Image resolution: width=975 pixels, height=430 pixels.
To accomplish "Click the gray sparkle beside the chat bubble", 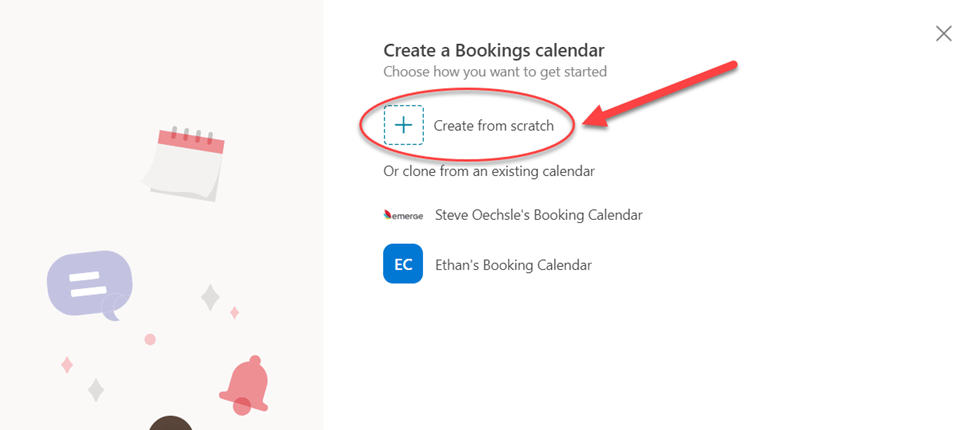I will 210,298.
